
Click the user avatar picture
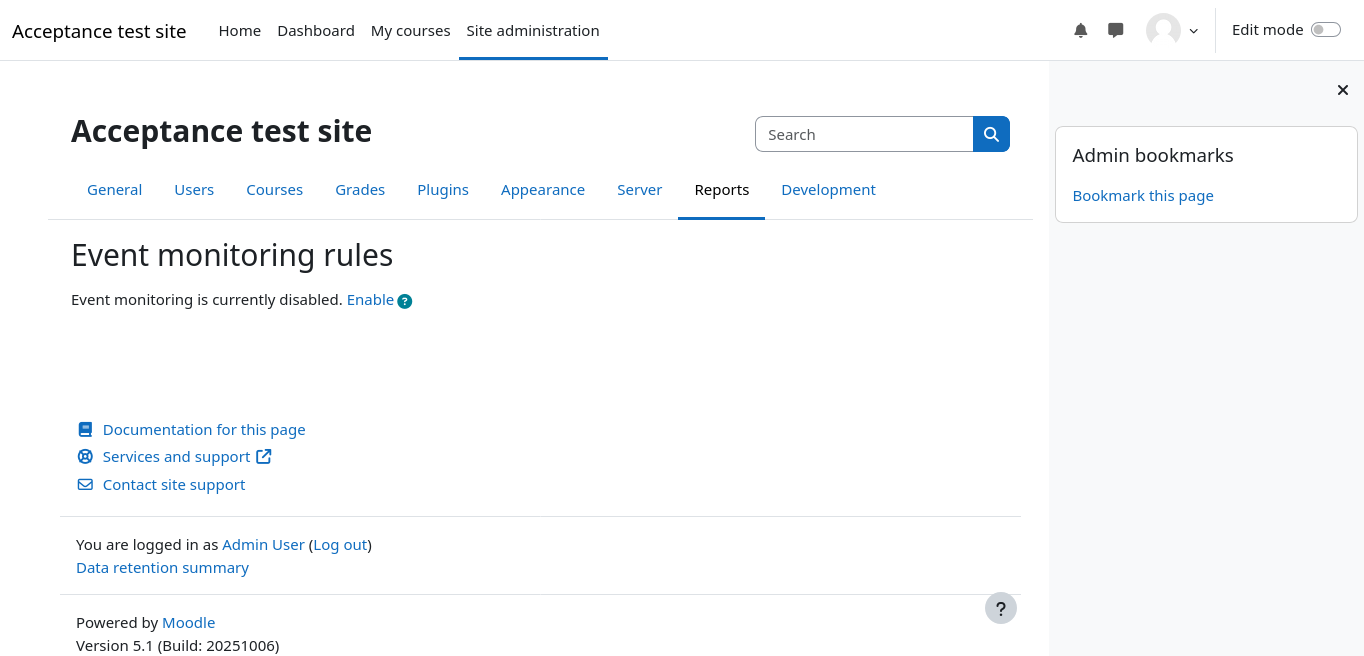pos(1163,30)
